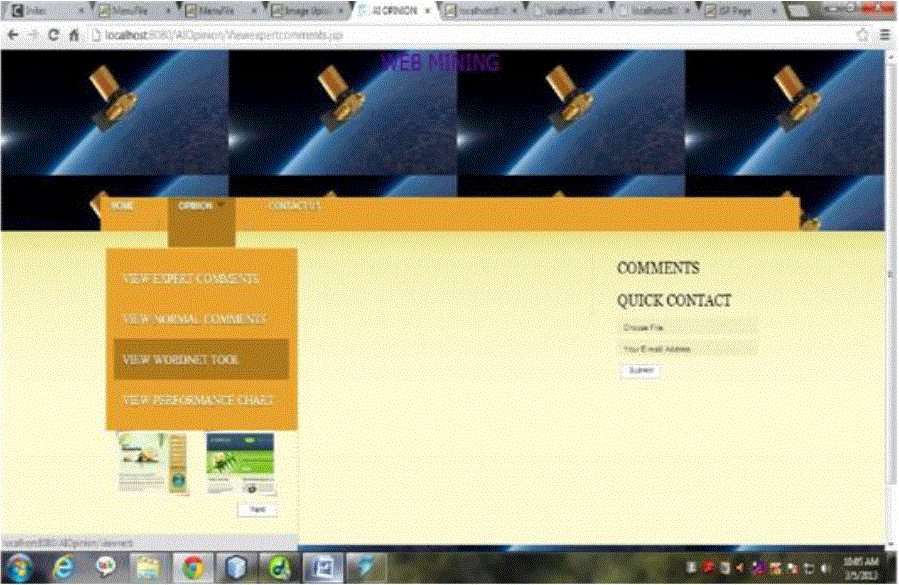Go to the HOME navigation link
The height and width of the screenshot is (585, 899).
[122, 206]
